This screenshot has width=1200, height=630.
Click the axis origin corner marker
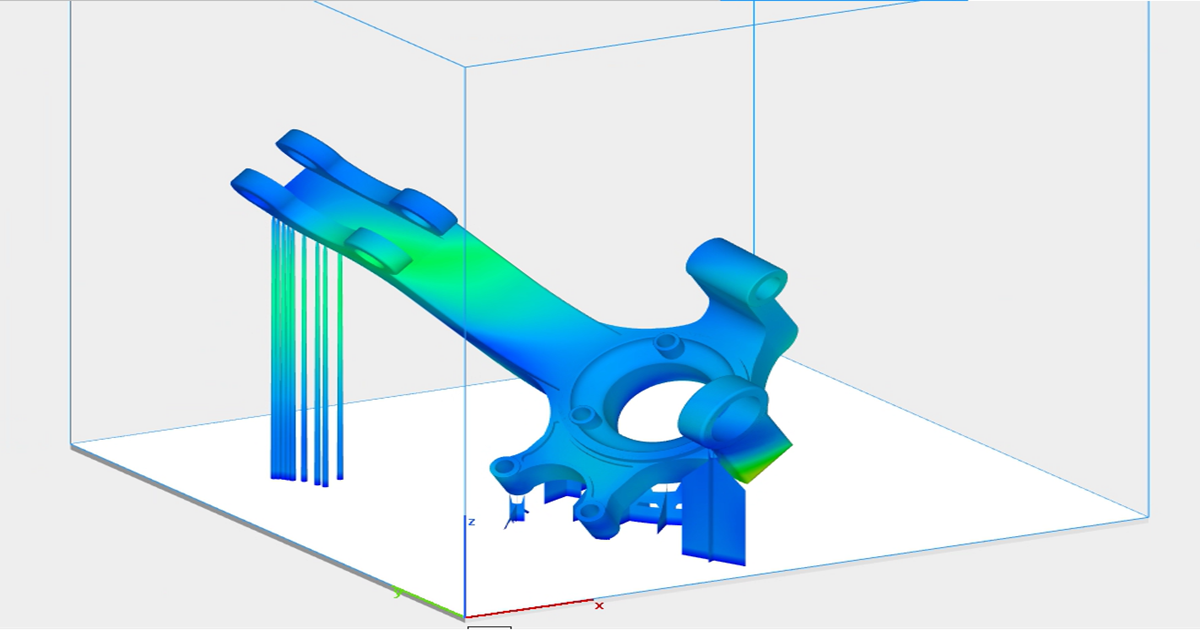(465, 617)
